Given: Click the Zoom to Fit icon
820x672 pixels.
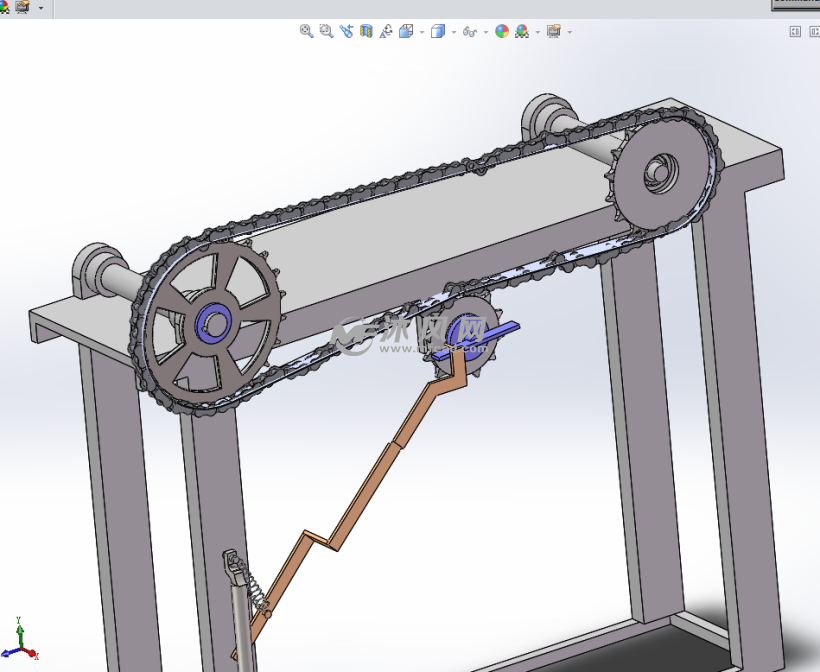Looking at the screenshot, I should [x=306, y=31].
